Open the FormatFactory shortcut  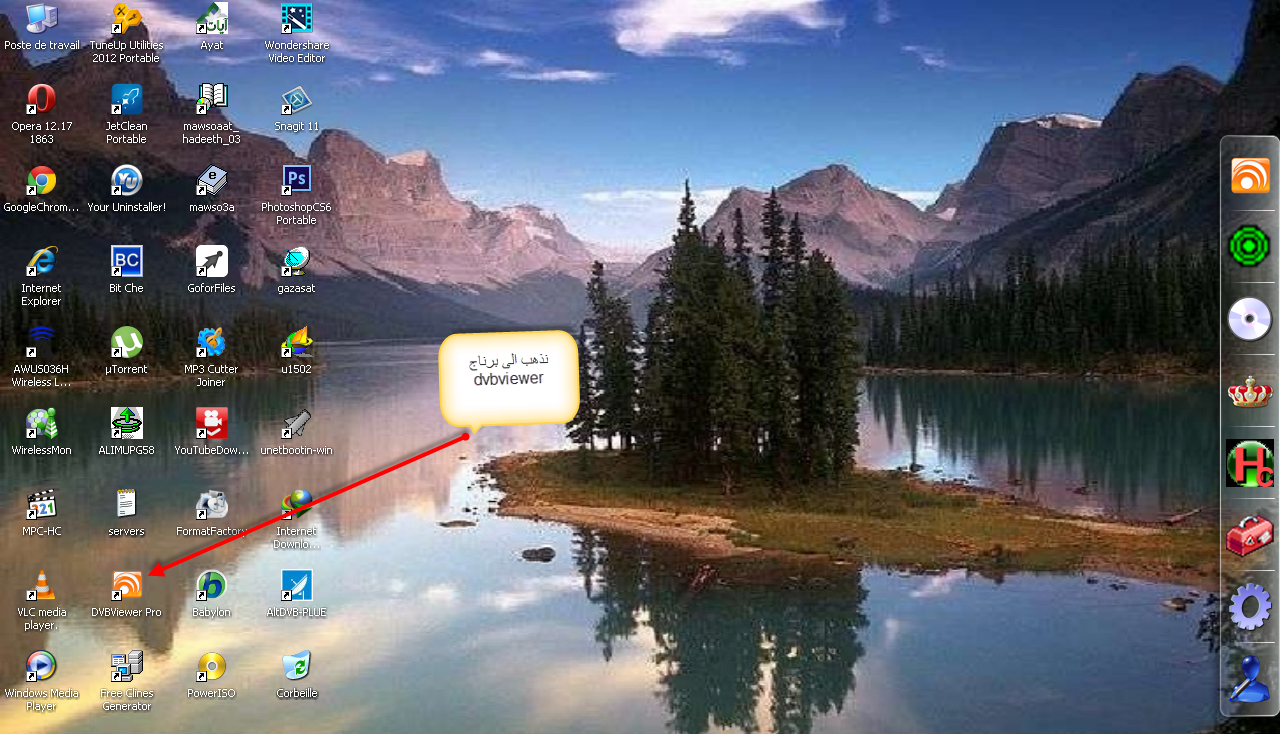[211, 504]
